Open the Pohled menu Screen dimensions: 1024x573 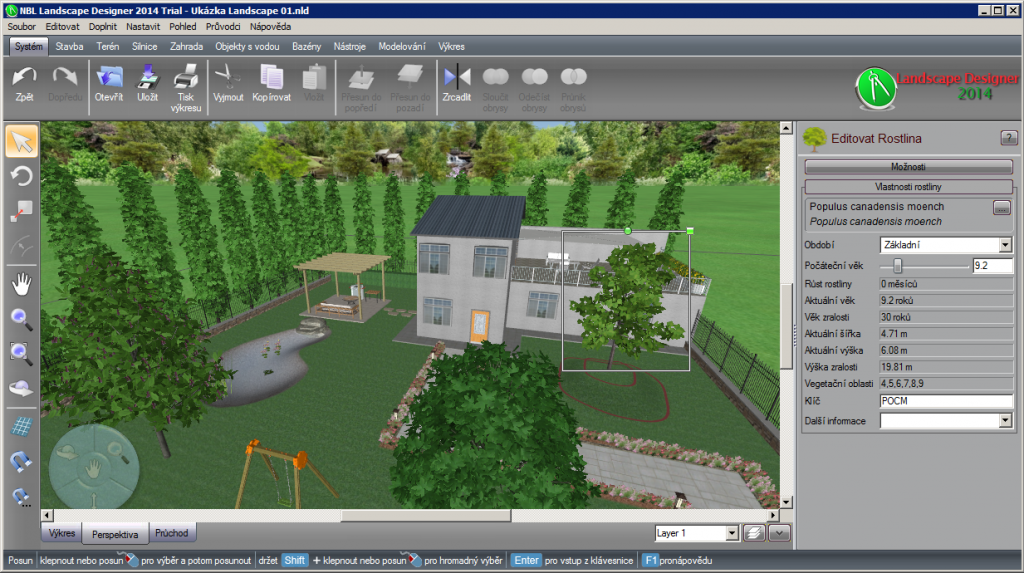pyautogui.click(x=183, y=27)
